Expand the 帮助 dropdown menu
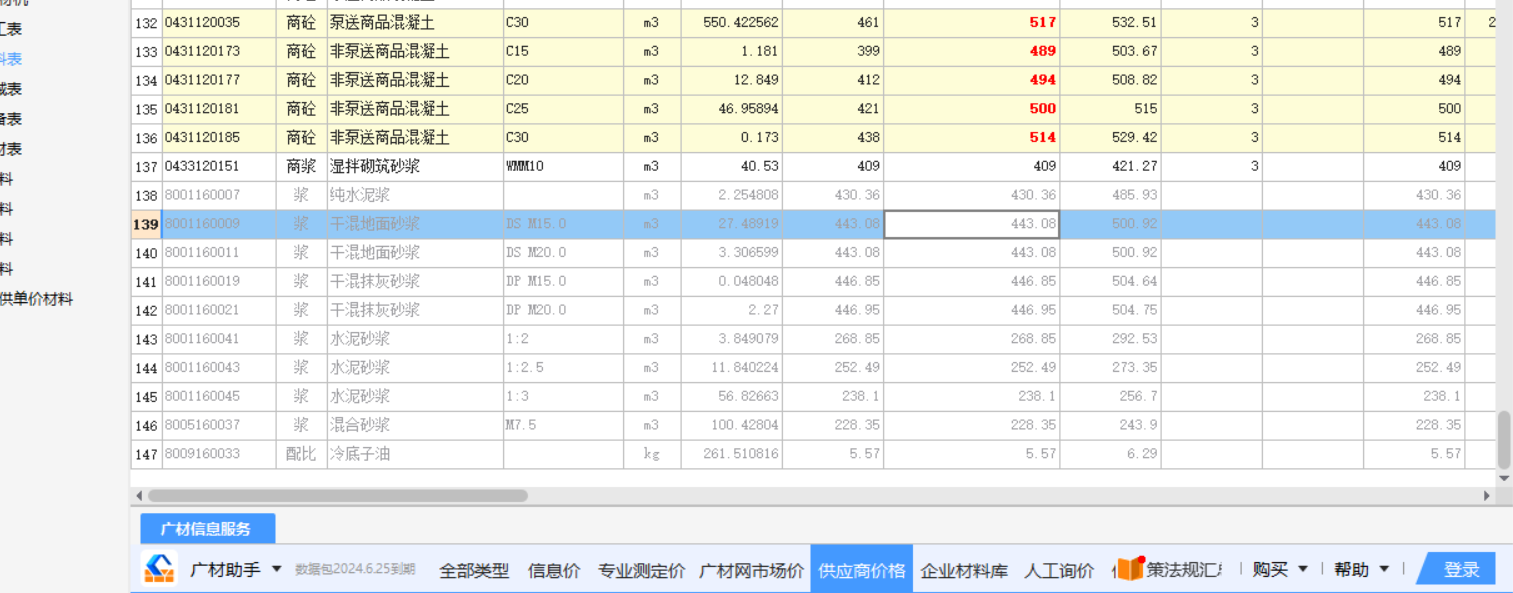1513x593 pixels. point(1384,569)
